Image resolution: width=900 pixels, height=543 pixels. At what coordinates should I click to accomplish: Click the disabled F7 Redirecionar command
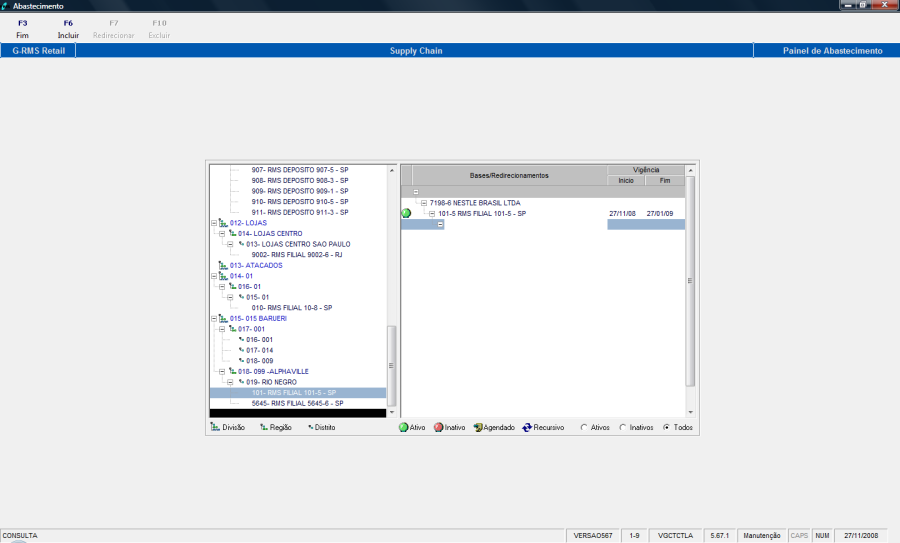click(x=114, y=29)
